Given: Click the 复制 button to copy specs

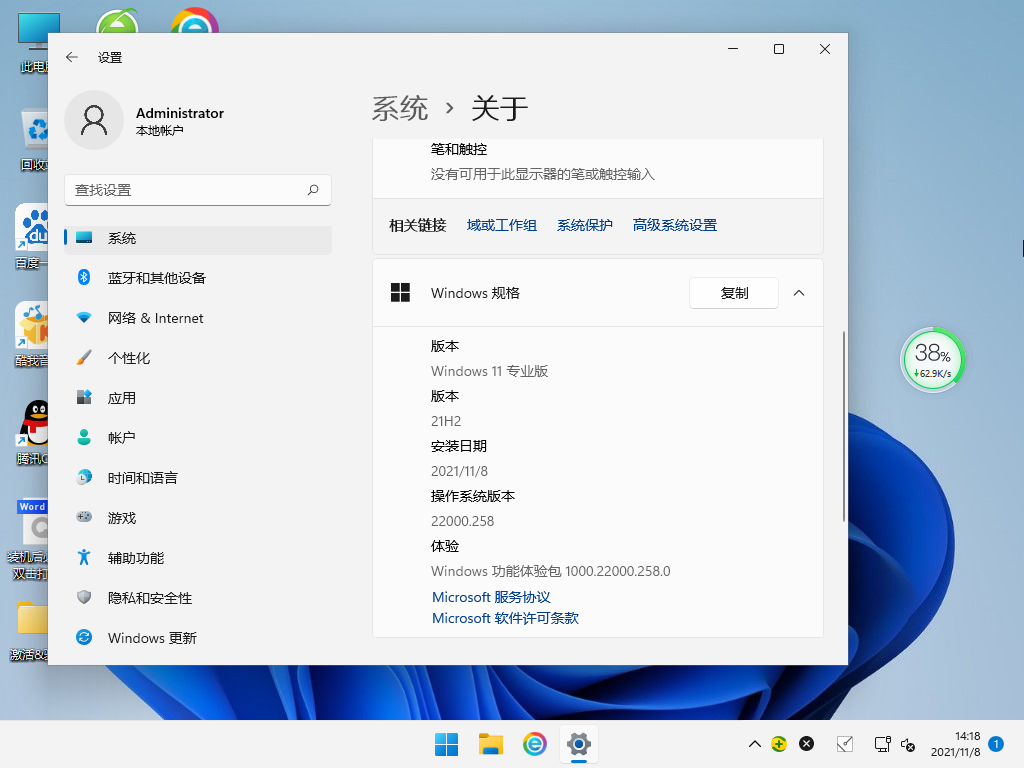Looking at the screenshot, I should point(733,293).
